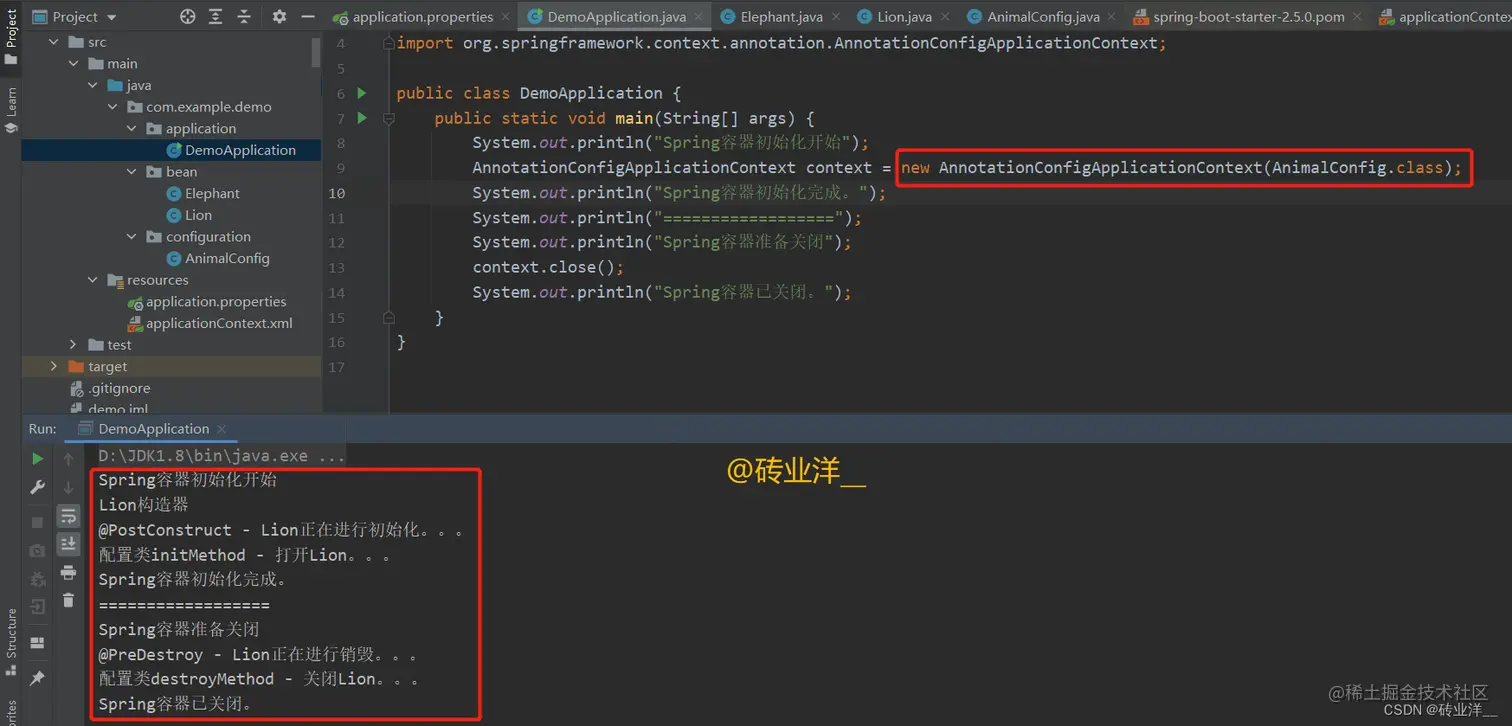Close Lion.java editor tab
1512x726 pixels.
945,17
